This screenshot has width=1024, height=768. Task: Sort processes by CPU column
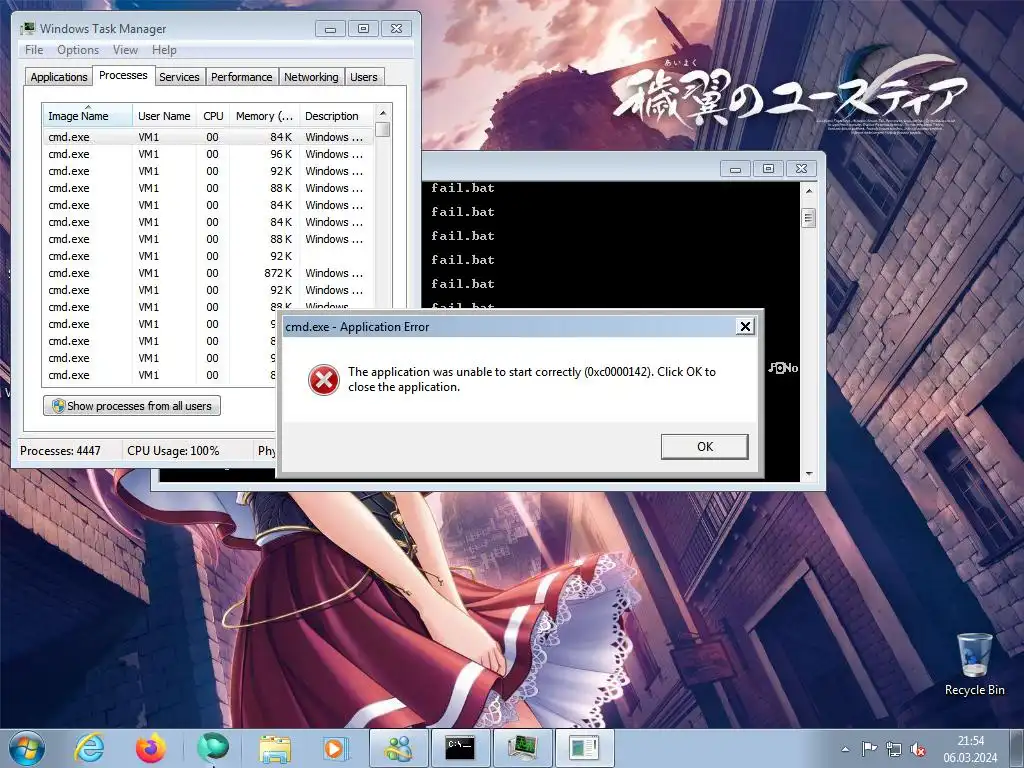(x=213, y=116)
